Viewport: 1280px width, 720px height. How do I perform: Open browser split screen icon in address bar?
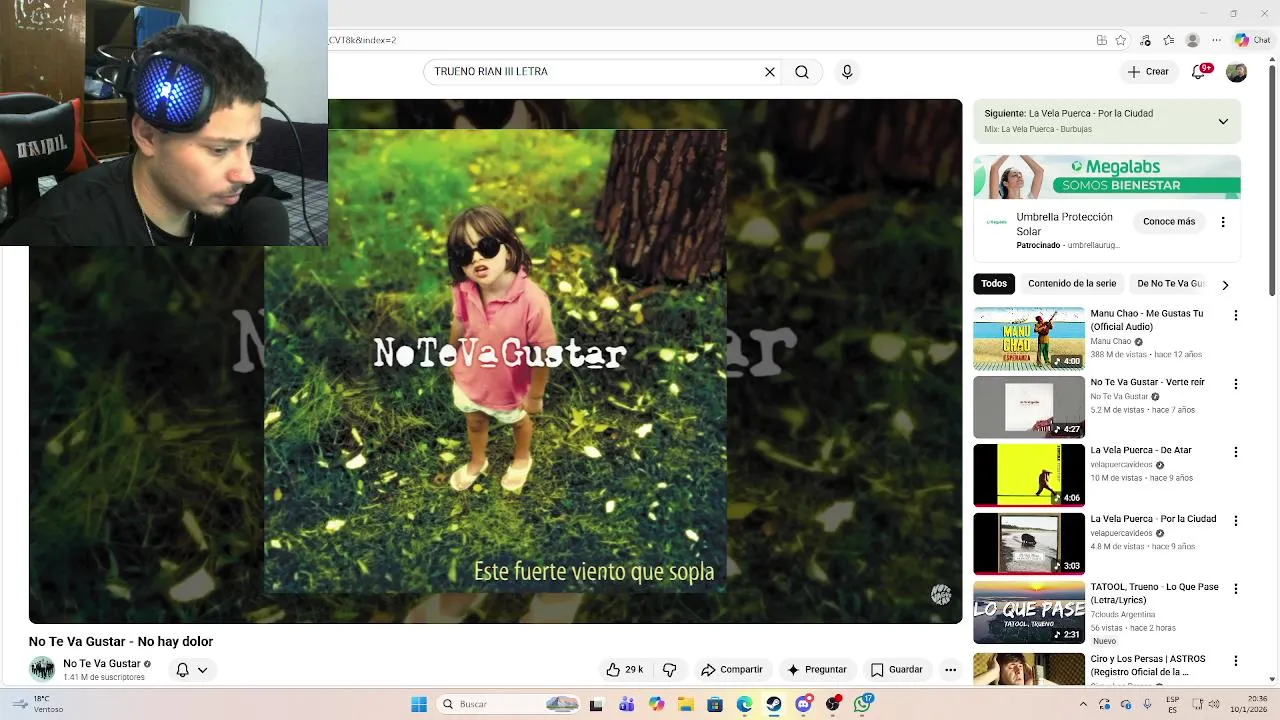1101,40
